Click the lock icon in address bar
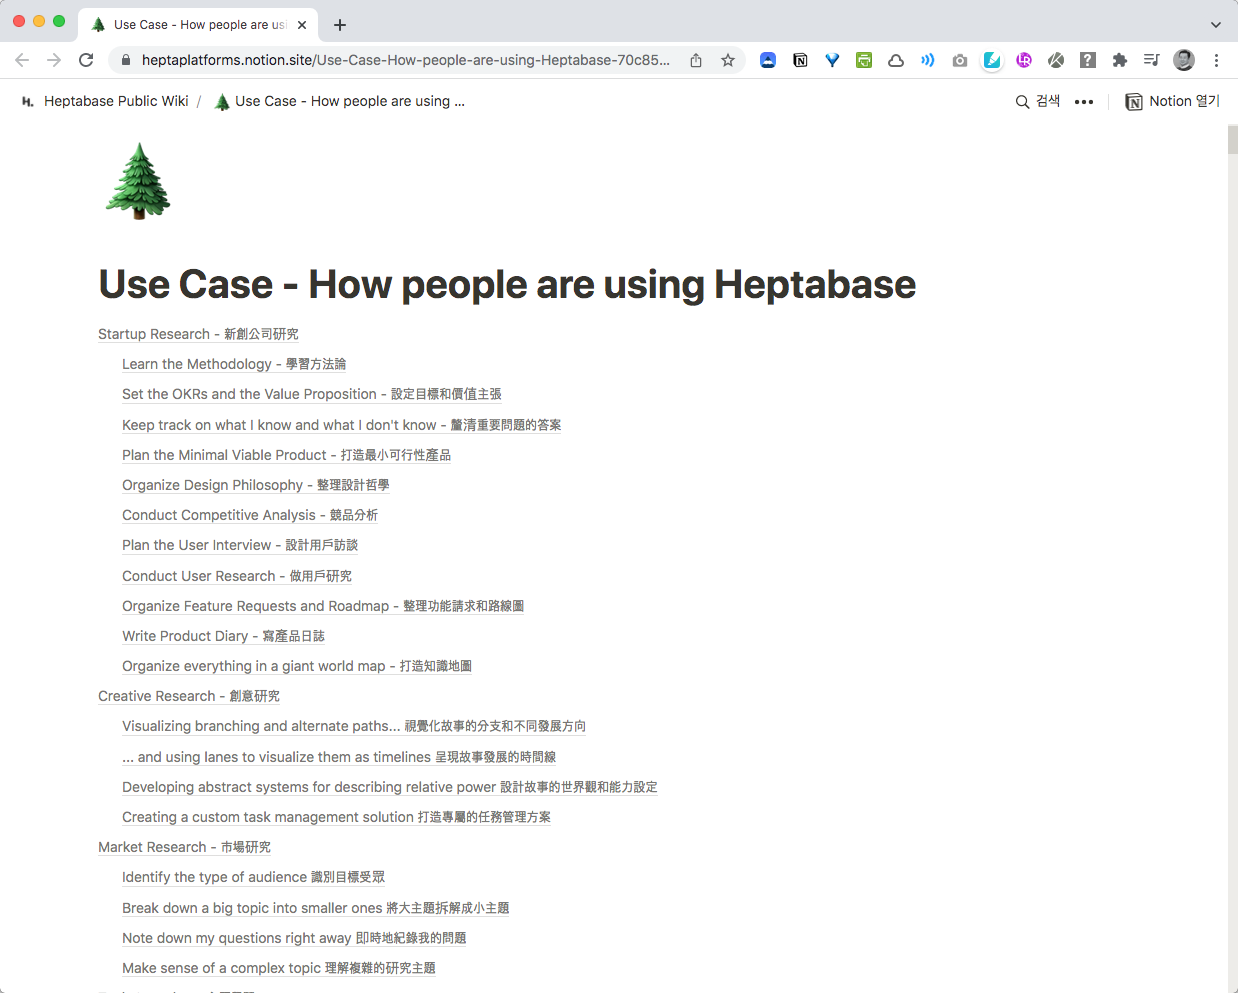 coord(125,60)
